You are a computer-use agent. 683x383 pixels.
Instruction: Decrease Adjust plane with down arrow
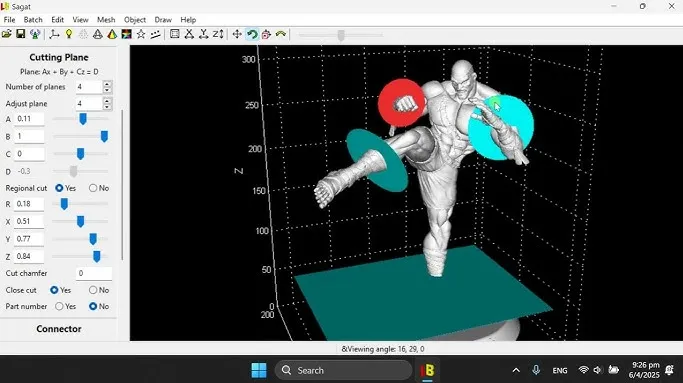(107, 107)
